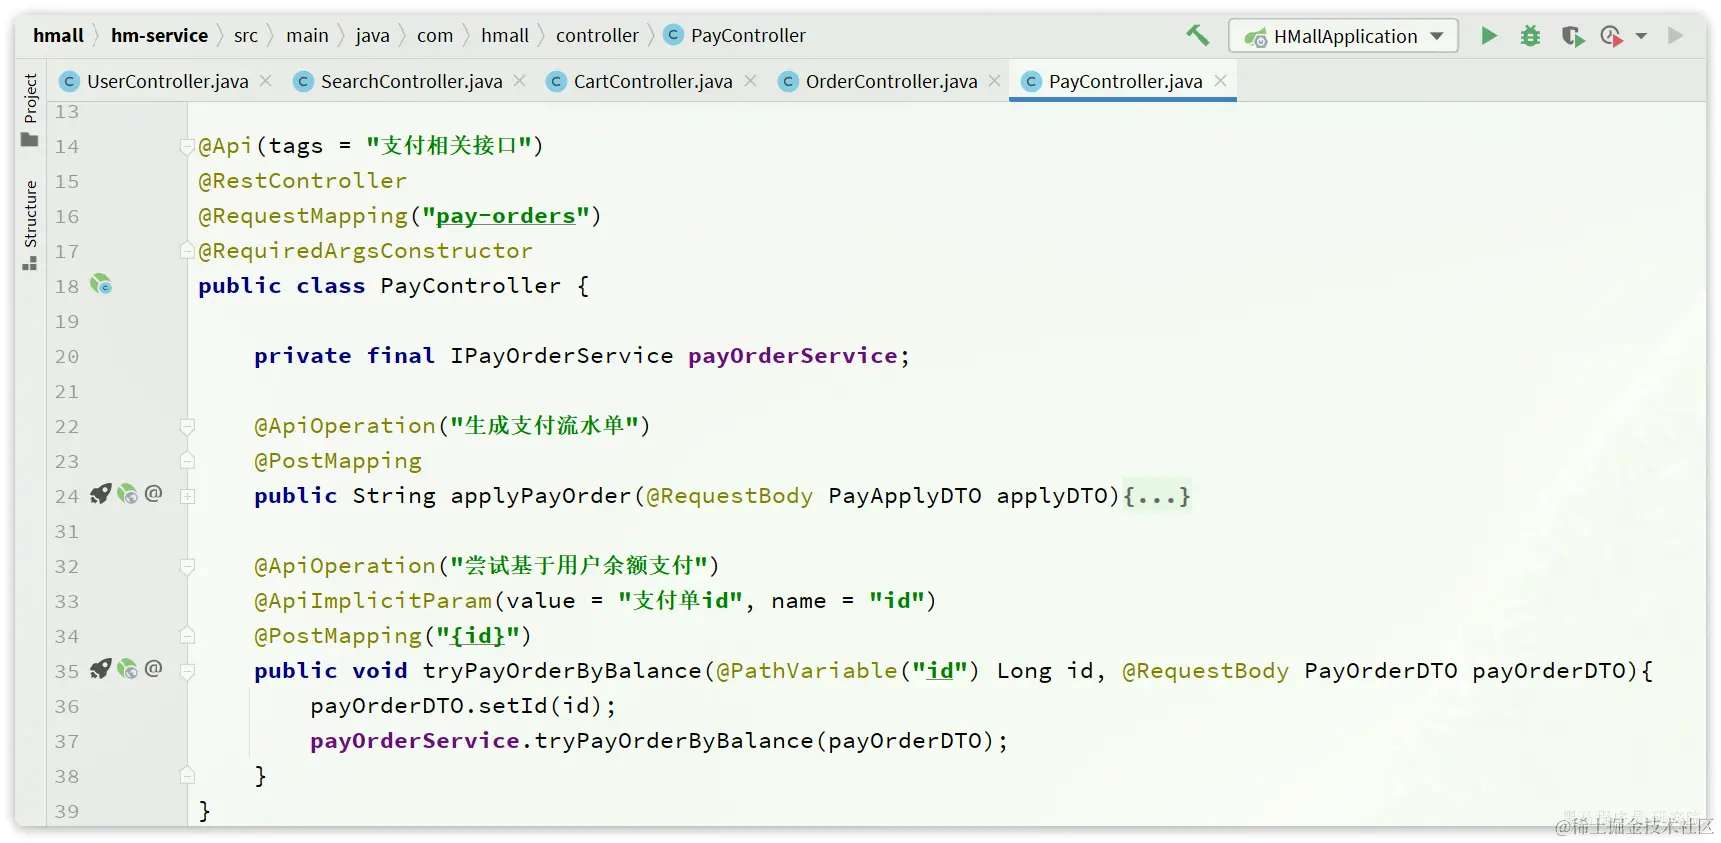Run HMallApplication with the green play button

(1489, 36)
